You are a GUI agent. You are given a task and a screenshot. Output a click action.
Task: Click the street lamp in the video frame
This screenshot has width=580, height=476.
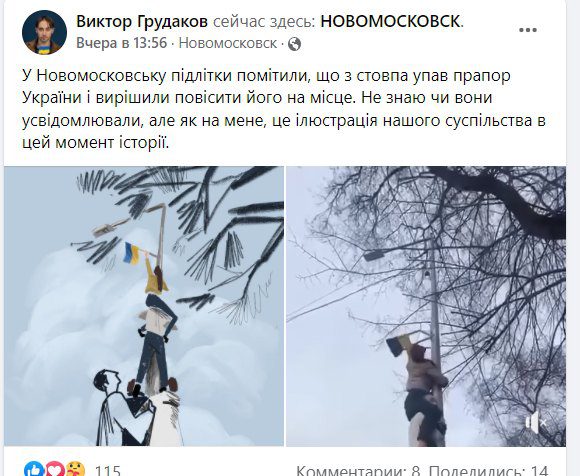click(375, 255)
